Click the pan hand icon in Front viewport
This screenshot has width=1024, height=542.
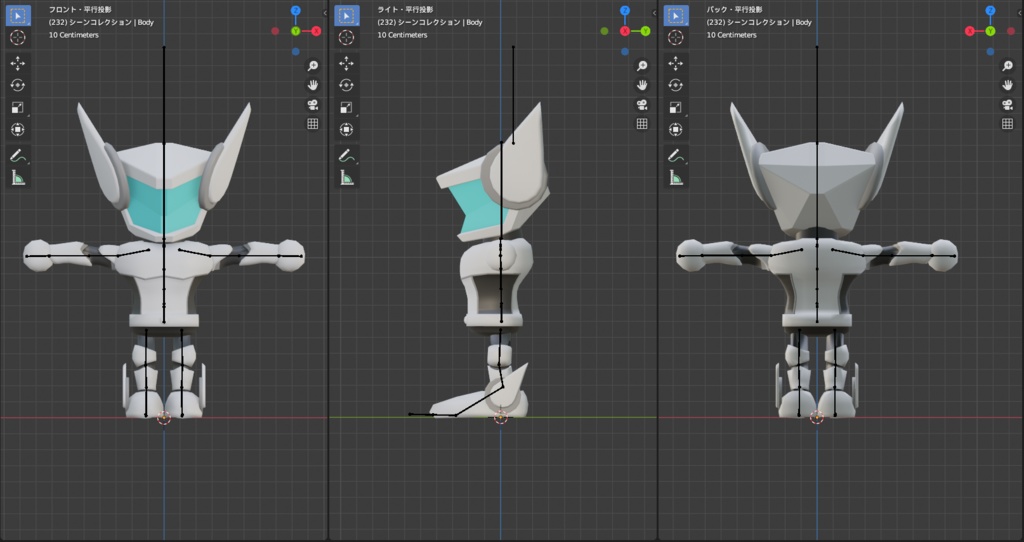tap(313, 85)
